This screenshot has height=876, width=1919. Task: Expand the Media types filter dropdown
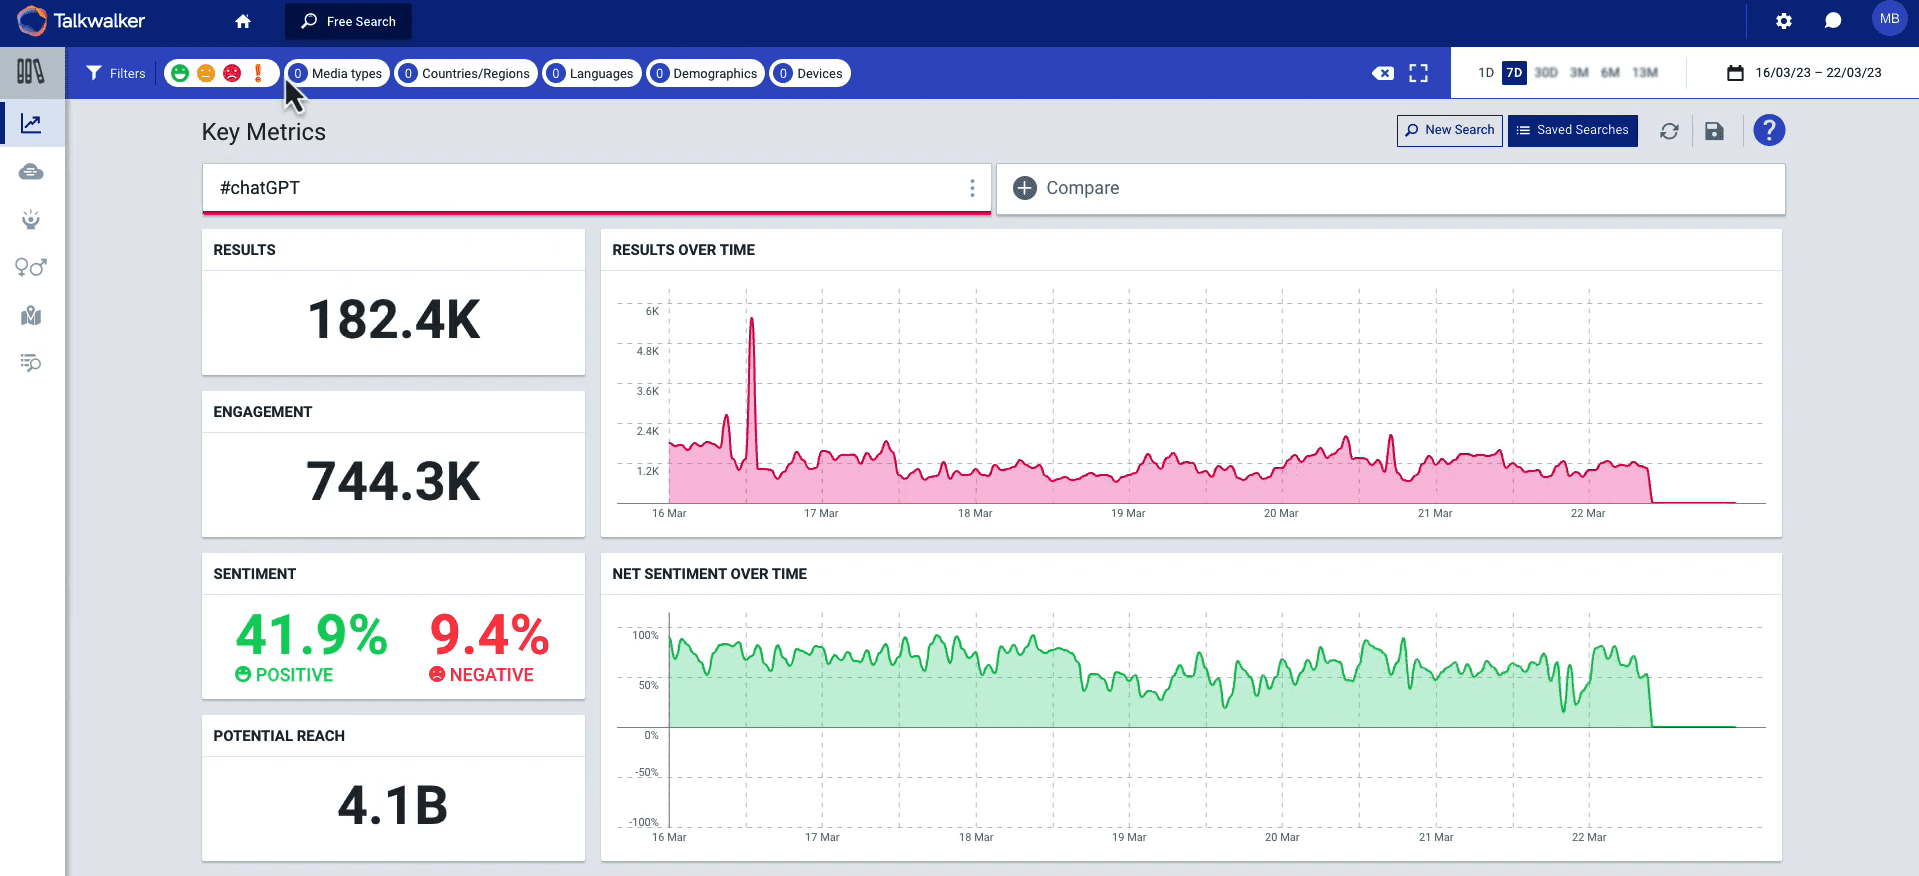[338, 73]
